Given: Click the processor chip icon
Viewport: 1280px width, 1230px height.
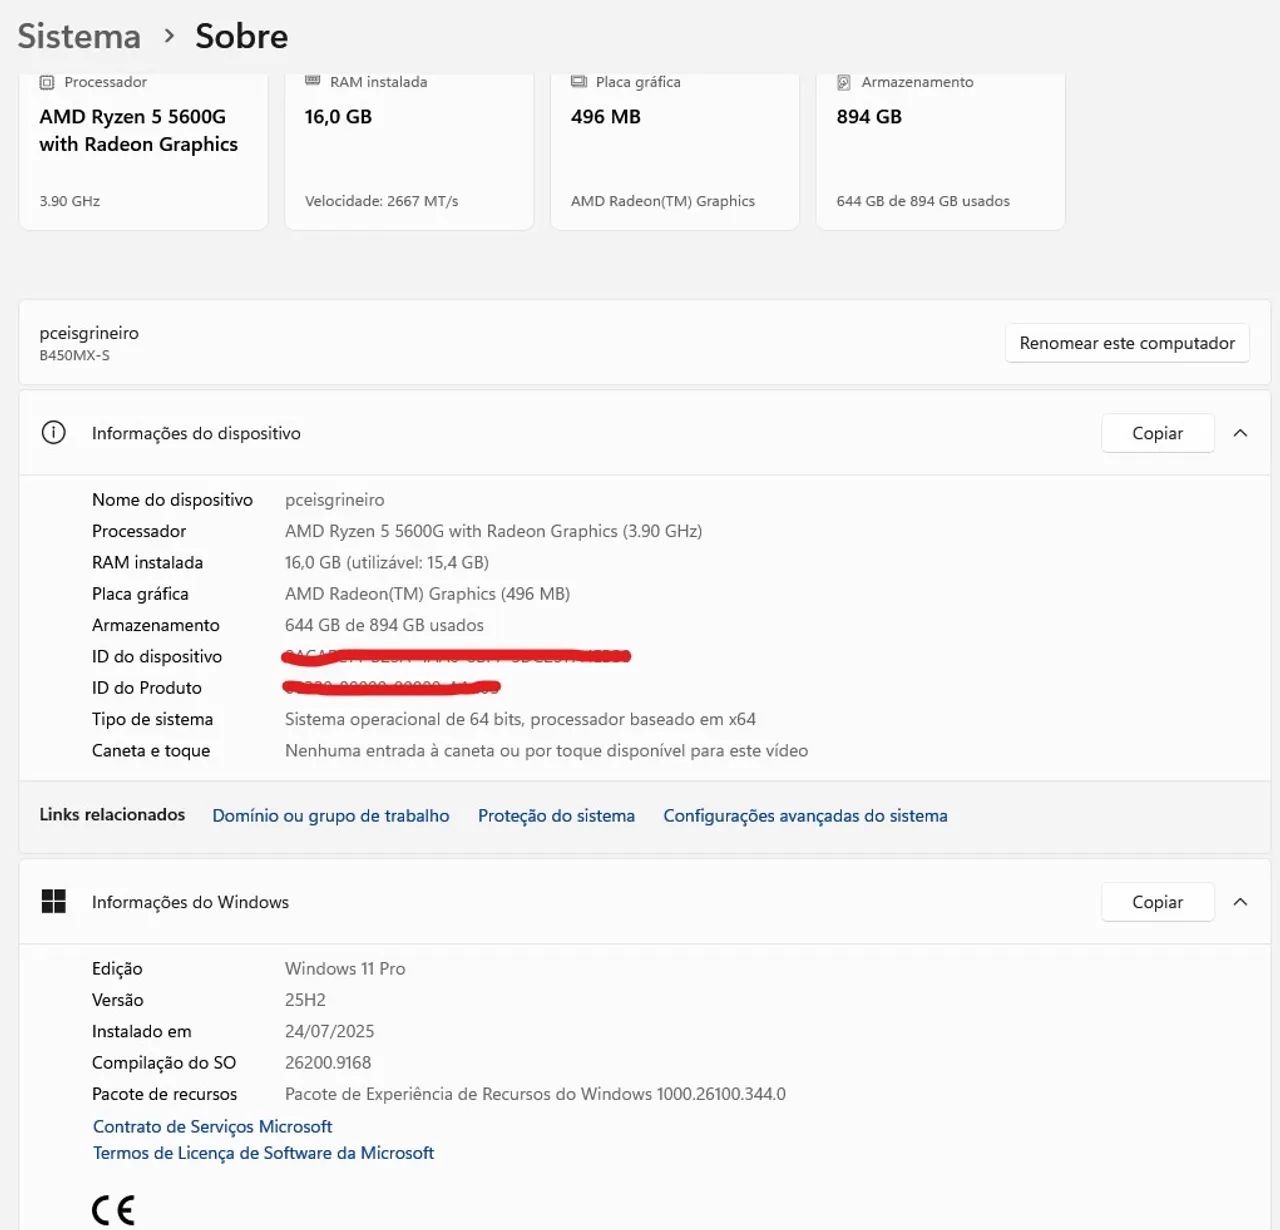Looking at the screenshot, I should click(x=47, y=82).
